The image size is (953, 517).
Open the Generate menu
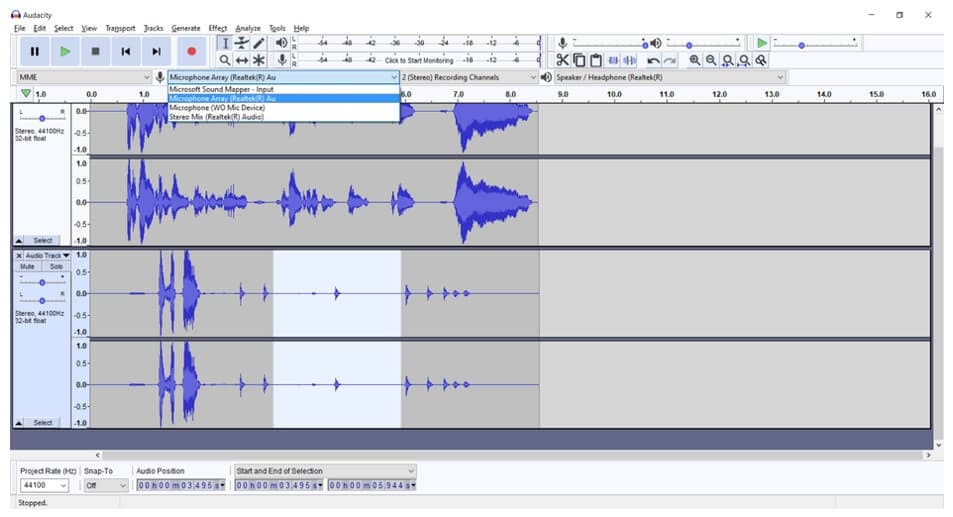[185, 28]
